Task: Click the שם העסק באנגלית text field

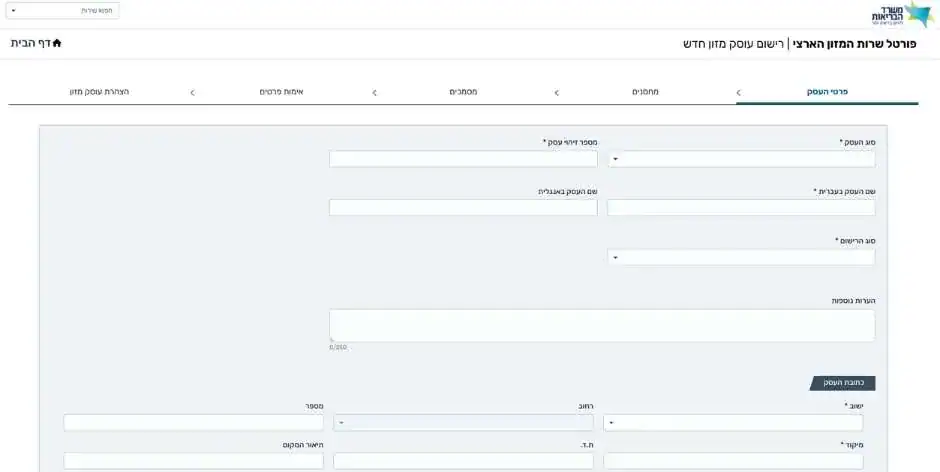Action: [463, 208]
